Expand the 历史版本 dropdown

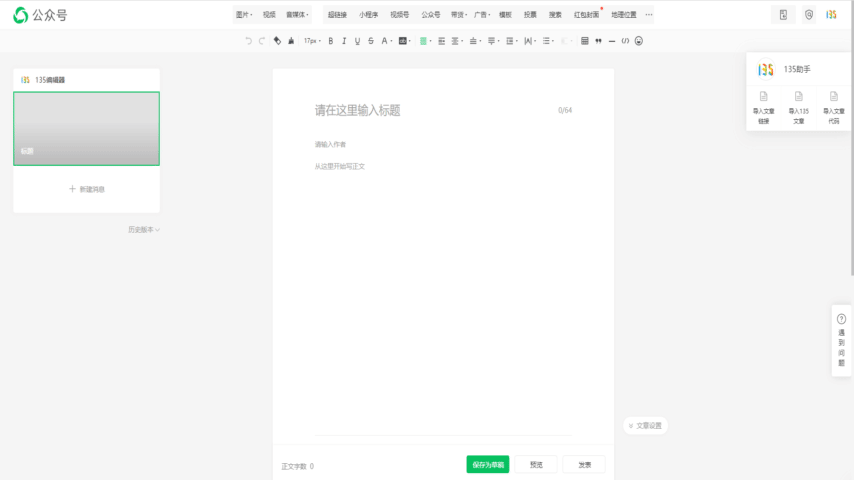coord(144,229)
